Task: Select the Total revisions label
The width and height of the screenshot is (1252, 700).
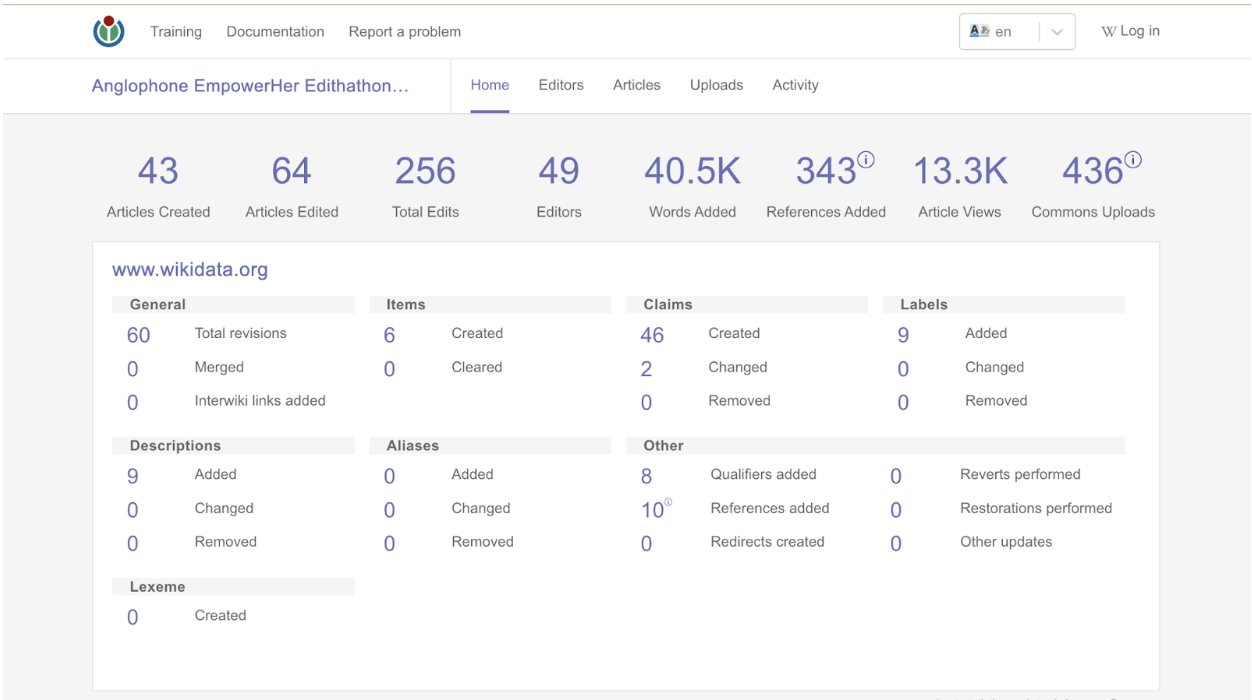Action: coord(241,333)
